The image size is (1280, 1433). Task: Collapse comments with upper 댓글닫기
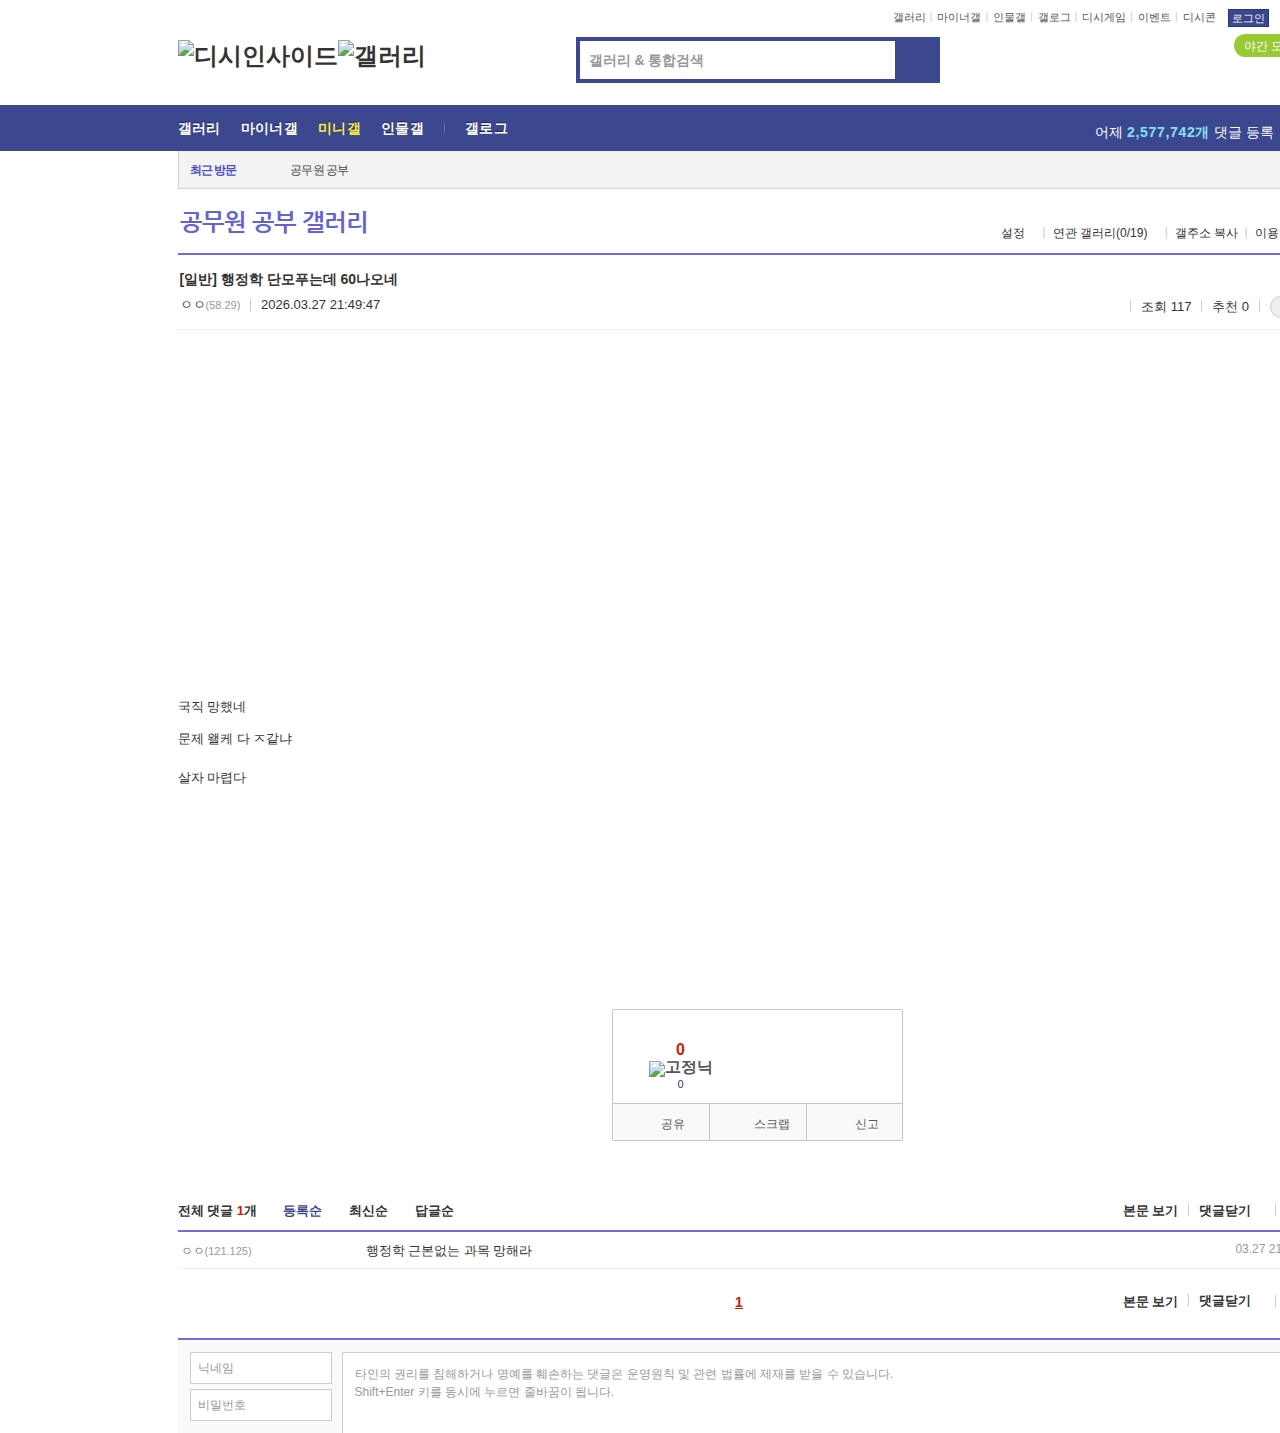click(1224, 1211)
